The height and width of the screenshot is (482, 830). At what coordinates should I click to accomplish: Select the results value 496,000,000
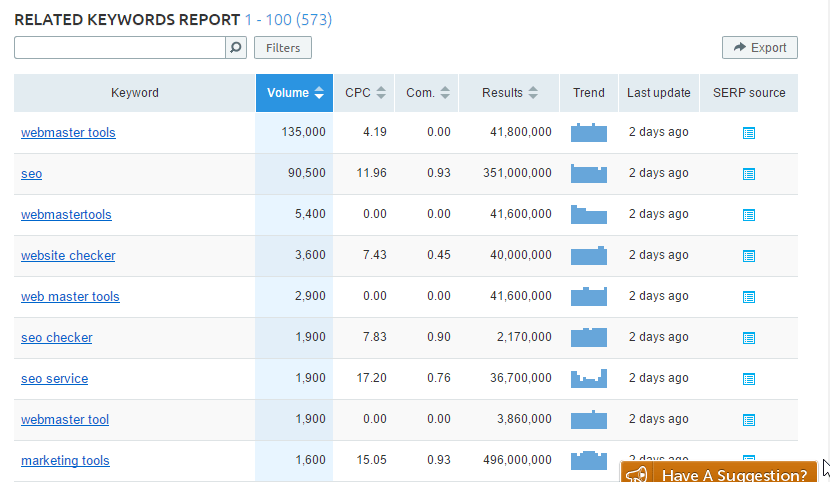coord(517,460)
